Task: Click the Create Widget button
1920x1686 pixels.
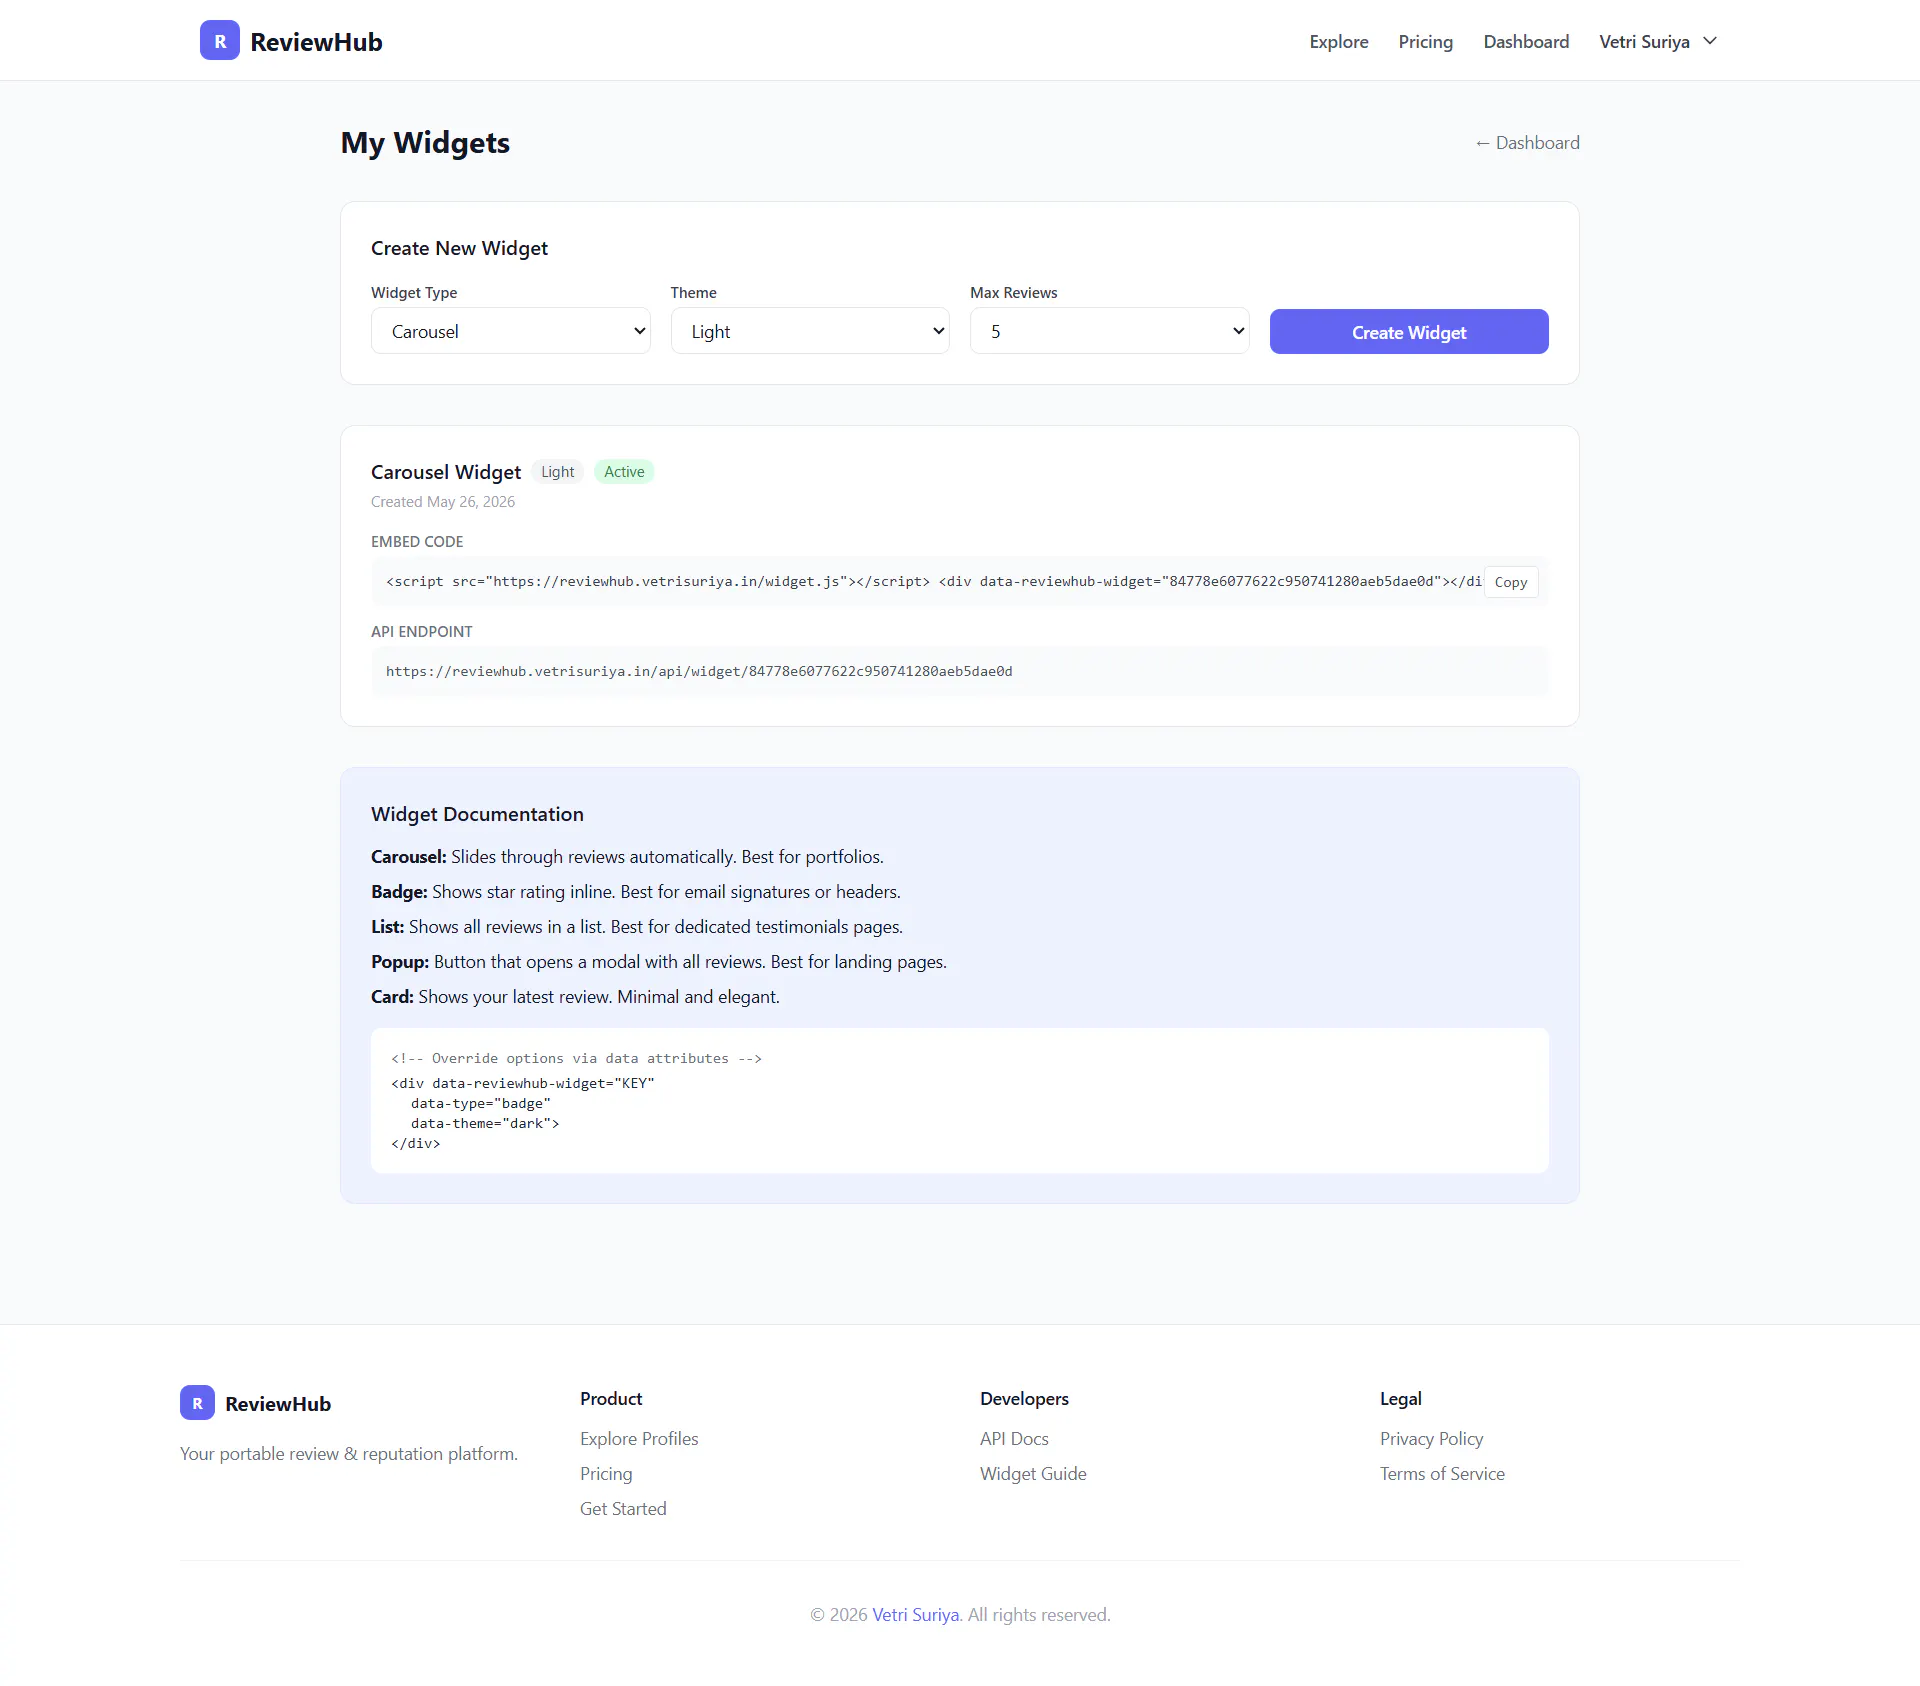Action: [1409, 332]
